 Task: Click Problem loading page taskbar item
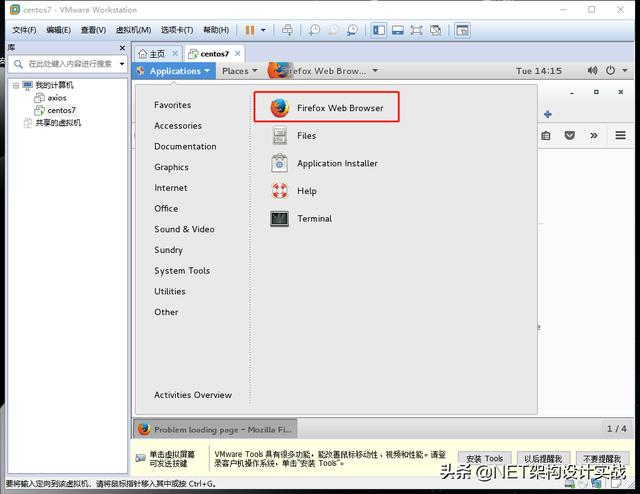click(215, 429)
